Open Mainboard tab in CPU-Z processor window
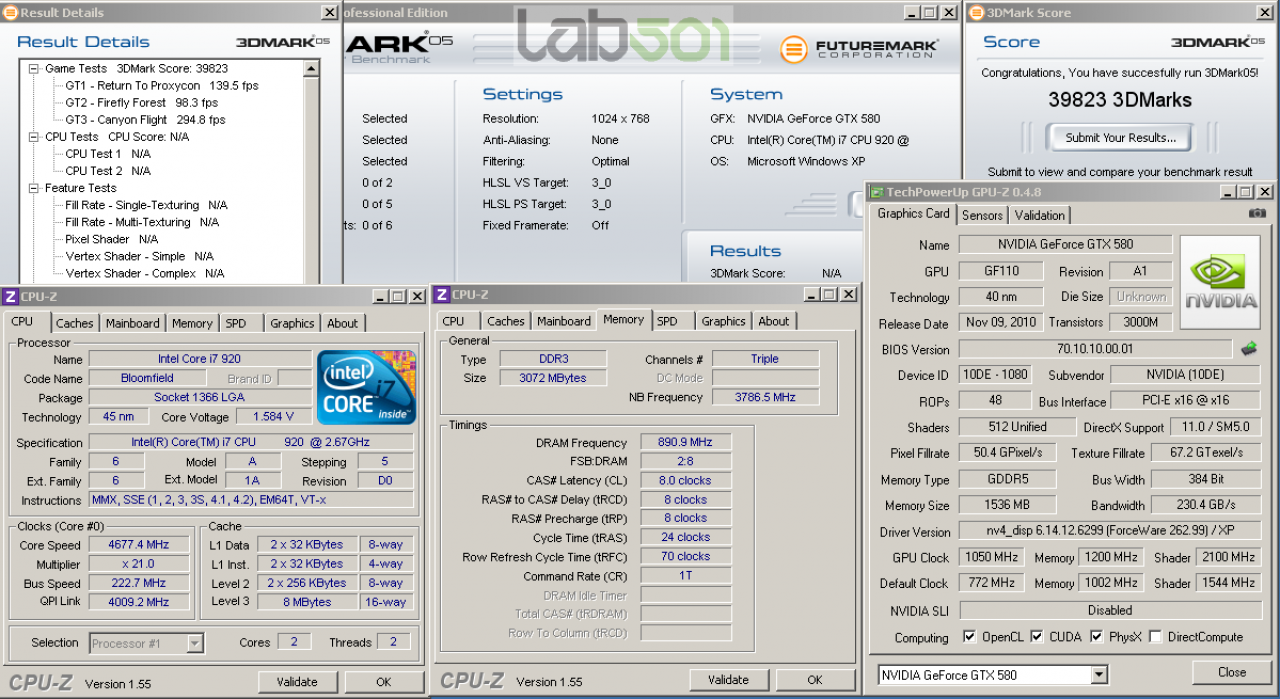Screen dimensions: 1280x699 click(x=133, y=323)
